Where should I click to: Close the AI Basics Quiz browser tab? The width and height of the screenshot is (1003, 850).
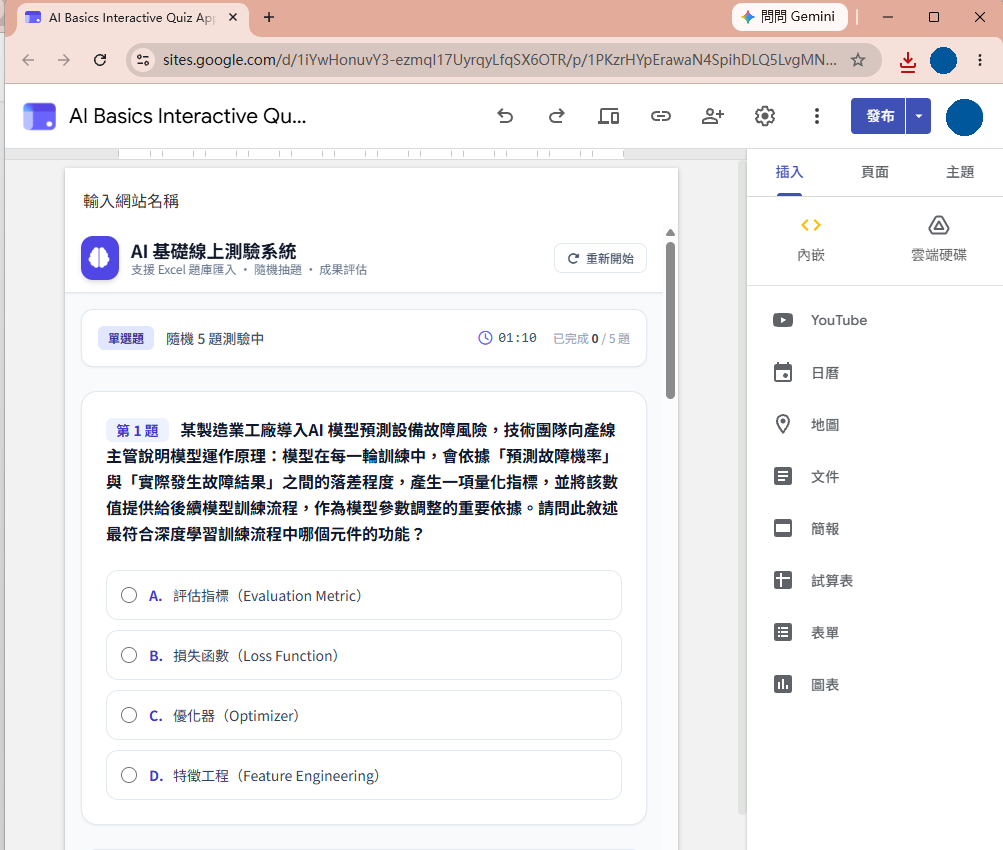233,17
